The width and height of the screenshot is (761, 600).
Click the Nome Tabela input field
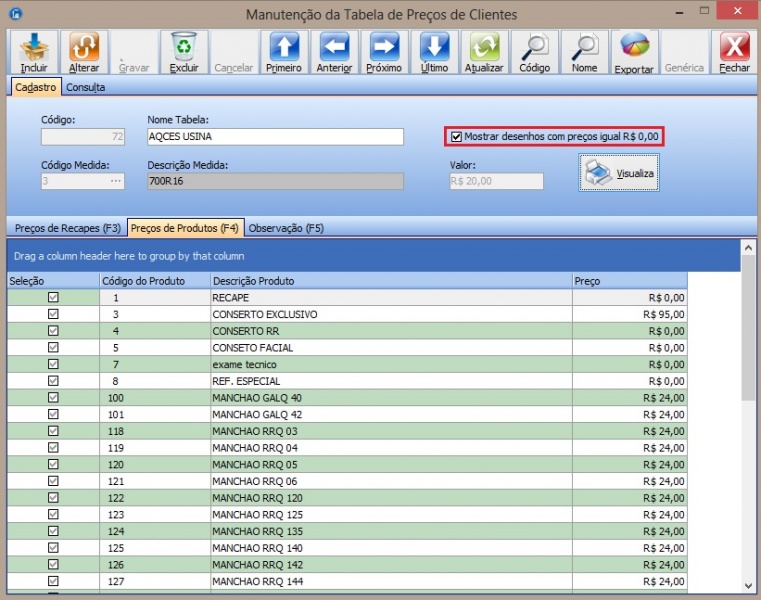click(275, 137)
